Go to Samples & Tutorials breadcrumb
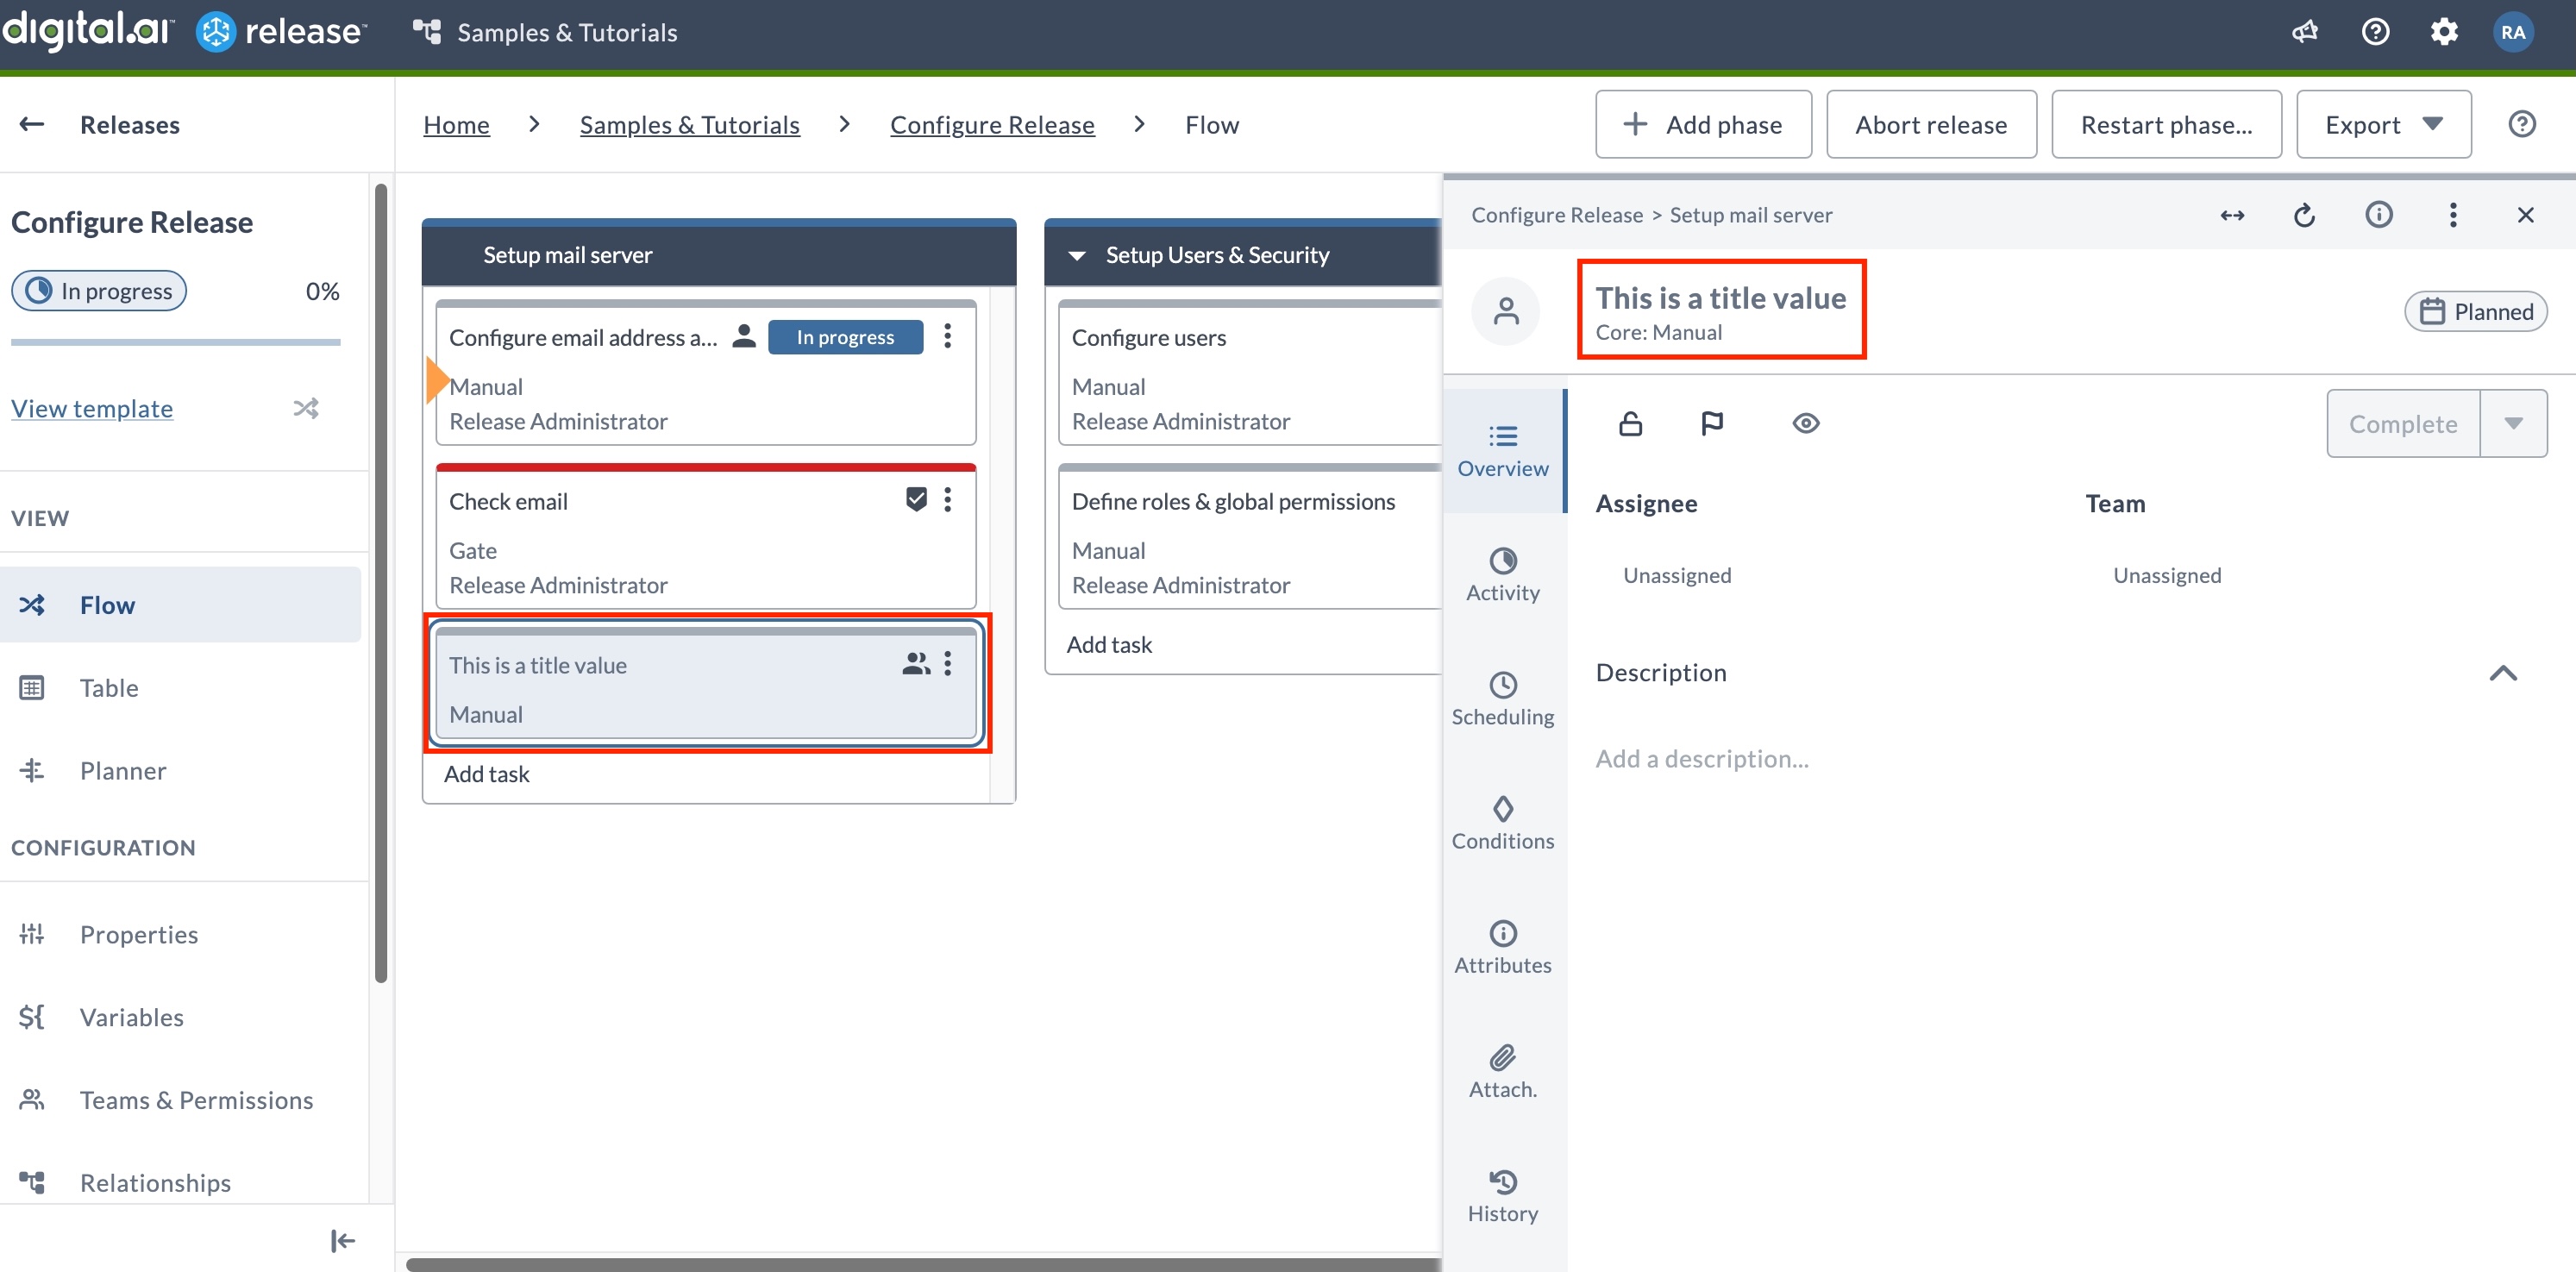Screen dimensions: 2576x1272 tap(690, 124)
